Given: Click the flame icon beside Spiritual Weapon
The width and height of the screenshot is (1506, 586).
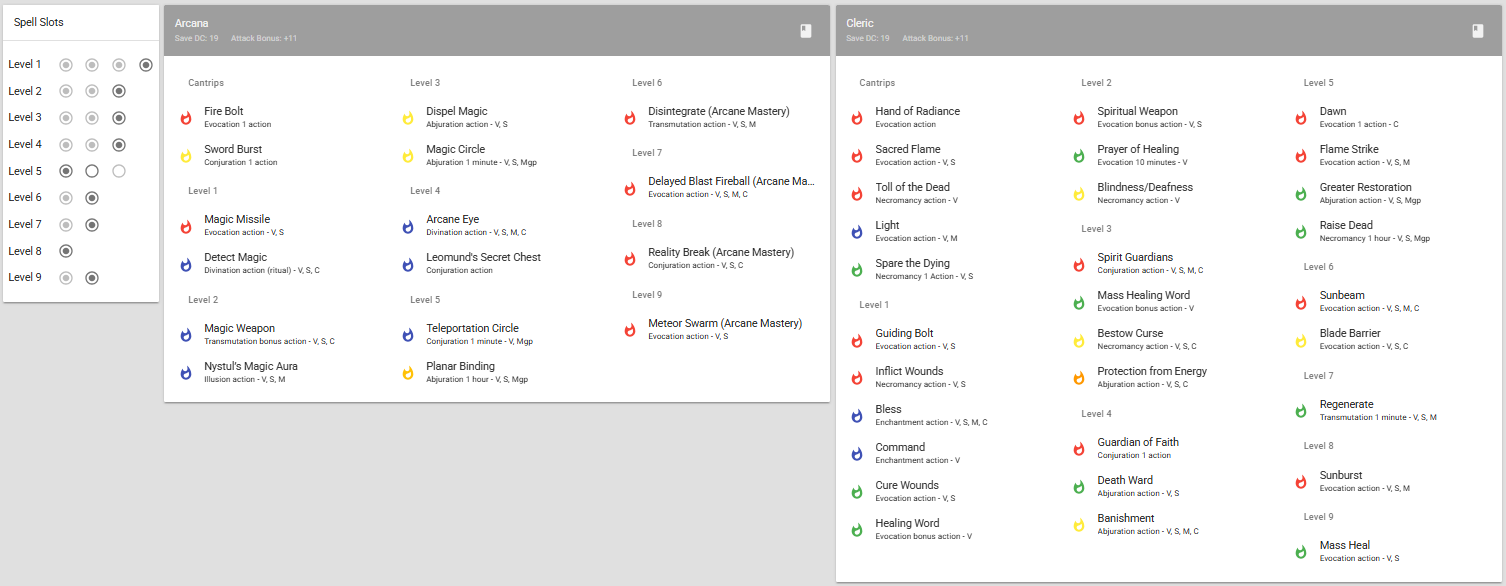Looking at the screenshot, I should tap(1078, 118).
